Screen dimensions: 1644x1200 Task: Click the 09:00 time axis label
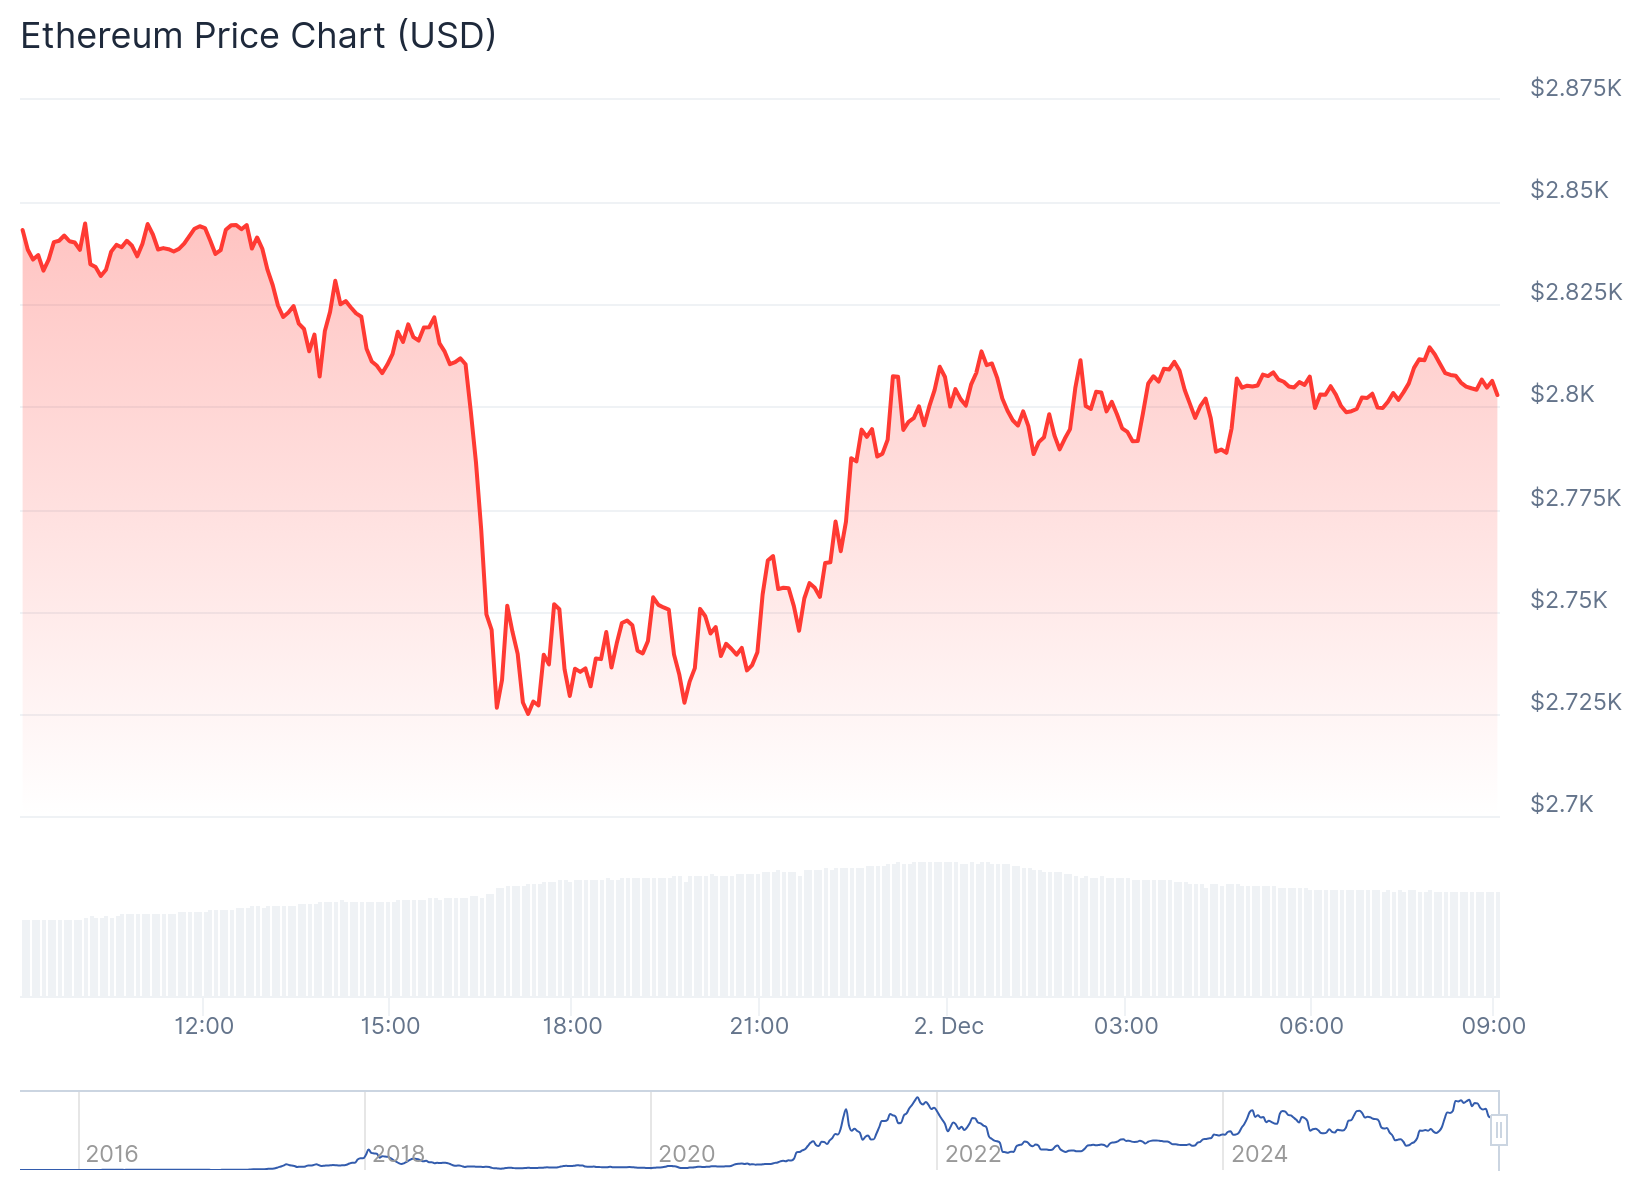coord(1494,1026)
